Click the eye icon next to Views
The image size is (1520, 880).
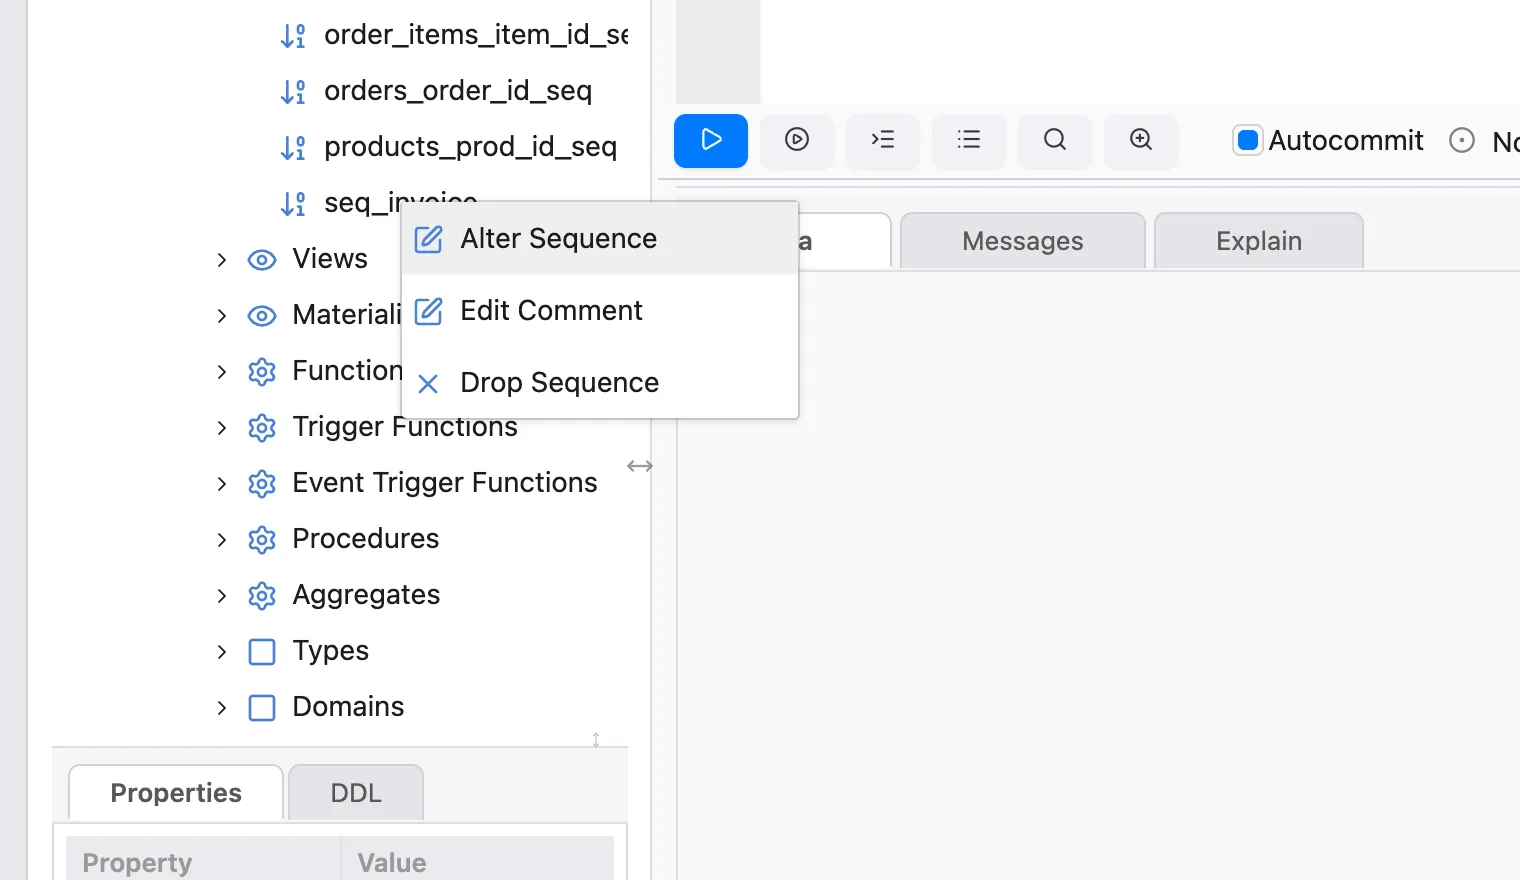[x=262, y=260]
